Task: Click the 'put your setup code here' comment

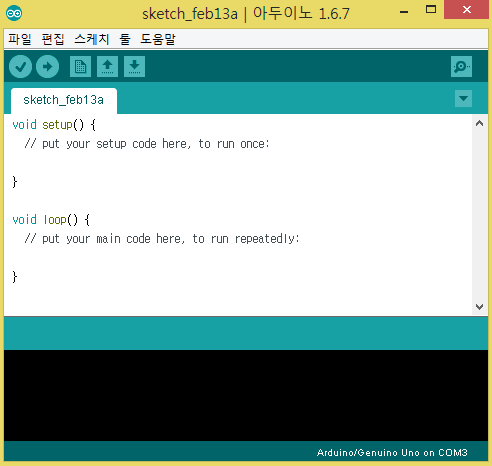Action: 147,144
